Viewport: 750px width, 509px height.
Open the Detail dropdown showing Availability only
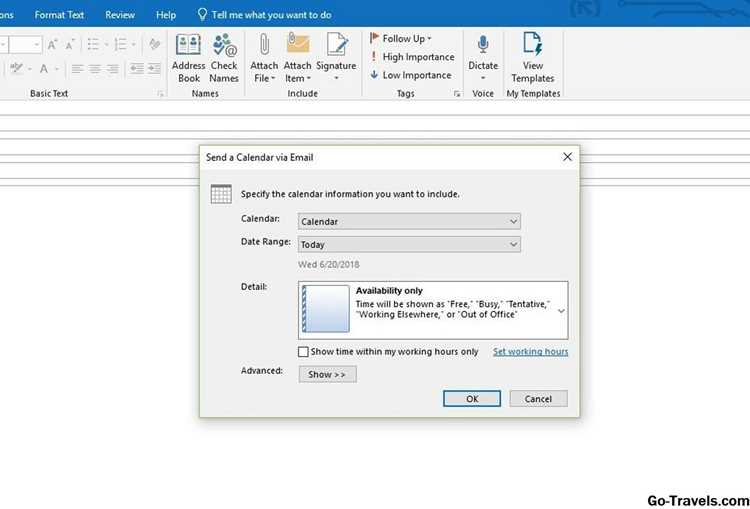coord(433,310)
